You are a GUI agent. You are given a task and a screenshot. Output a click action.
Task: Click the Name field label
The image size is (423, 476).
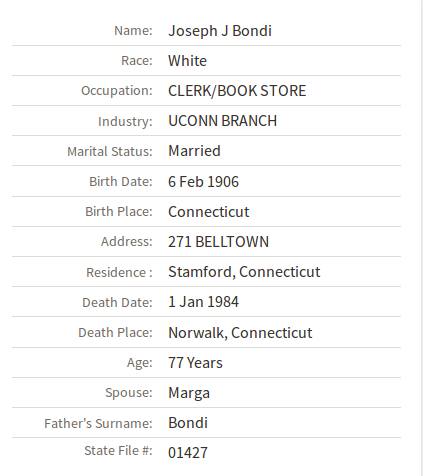click(x=133, y=31)
